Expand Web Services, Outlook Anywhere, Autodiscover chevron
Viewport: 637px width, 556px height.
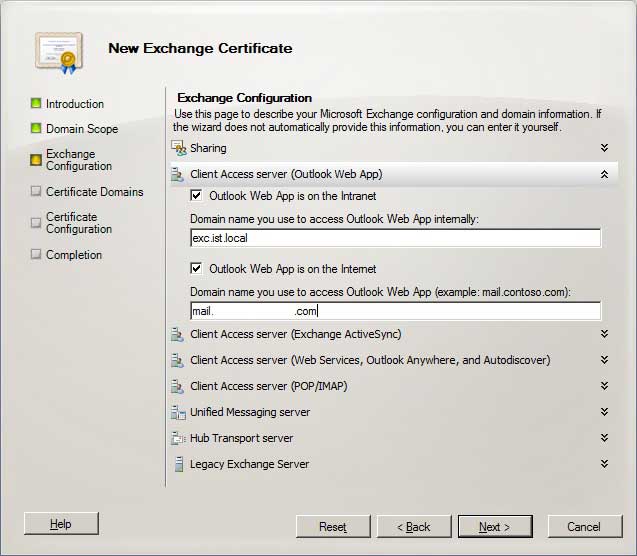[x=604, y=360]
